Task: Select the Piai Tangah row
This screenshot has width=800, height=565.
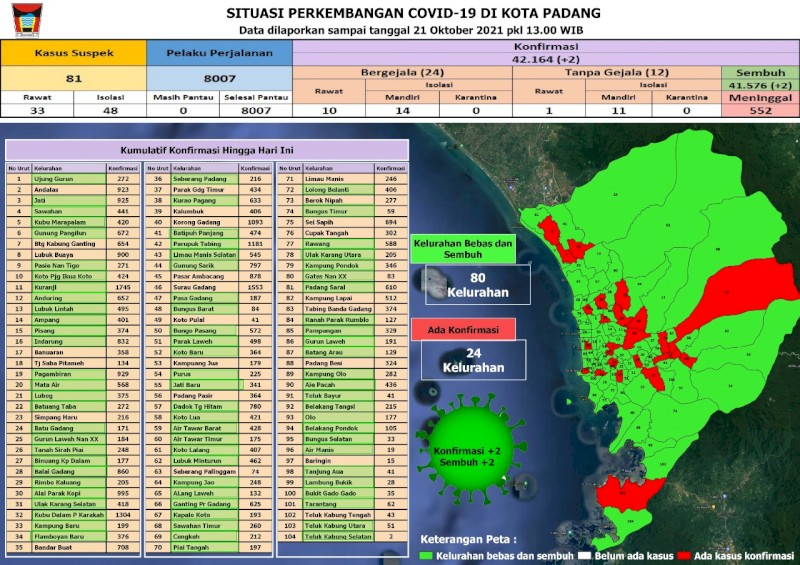Action: coord(209,548)
